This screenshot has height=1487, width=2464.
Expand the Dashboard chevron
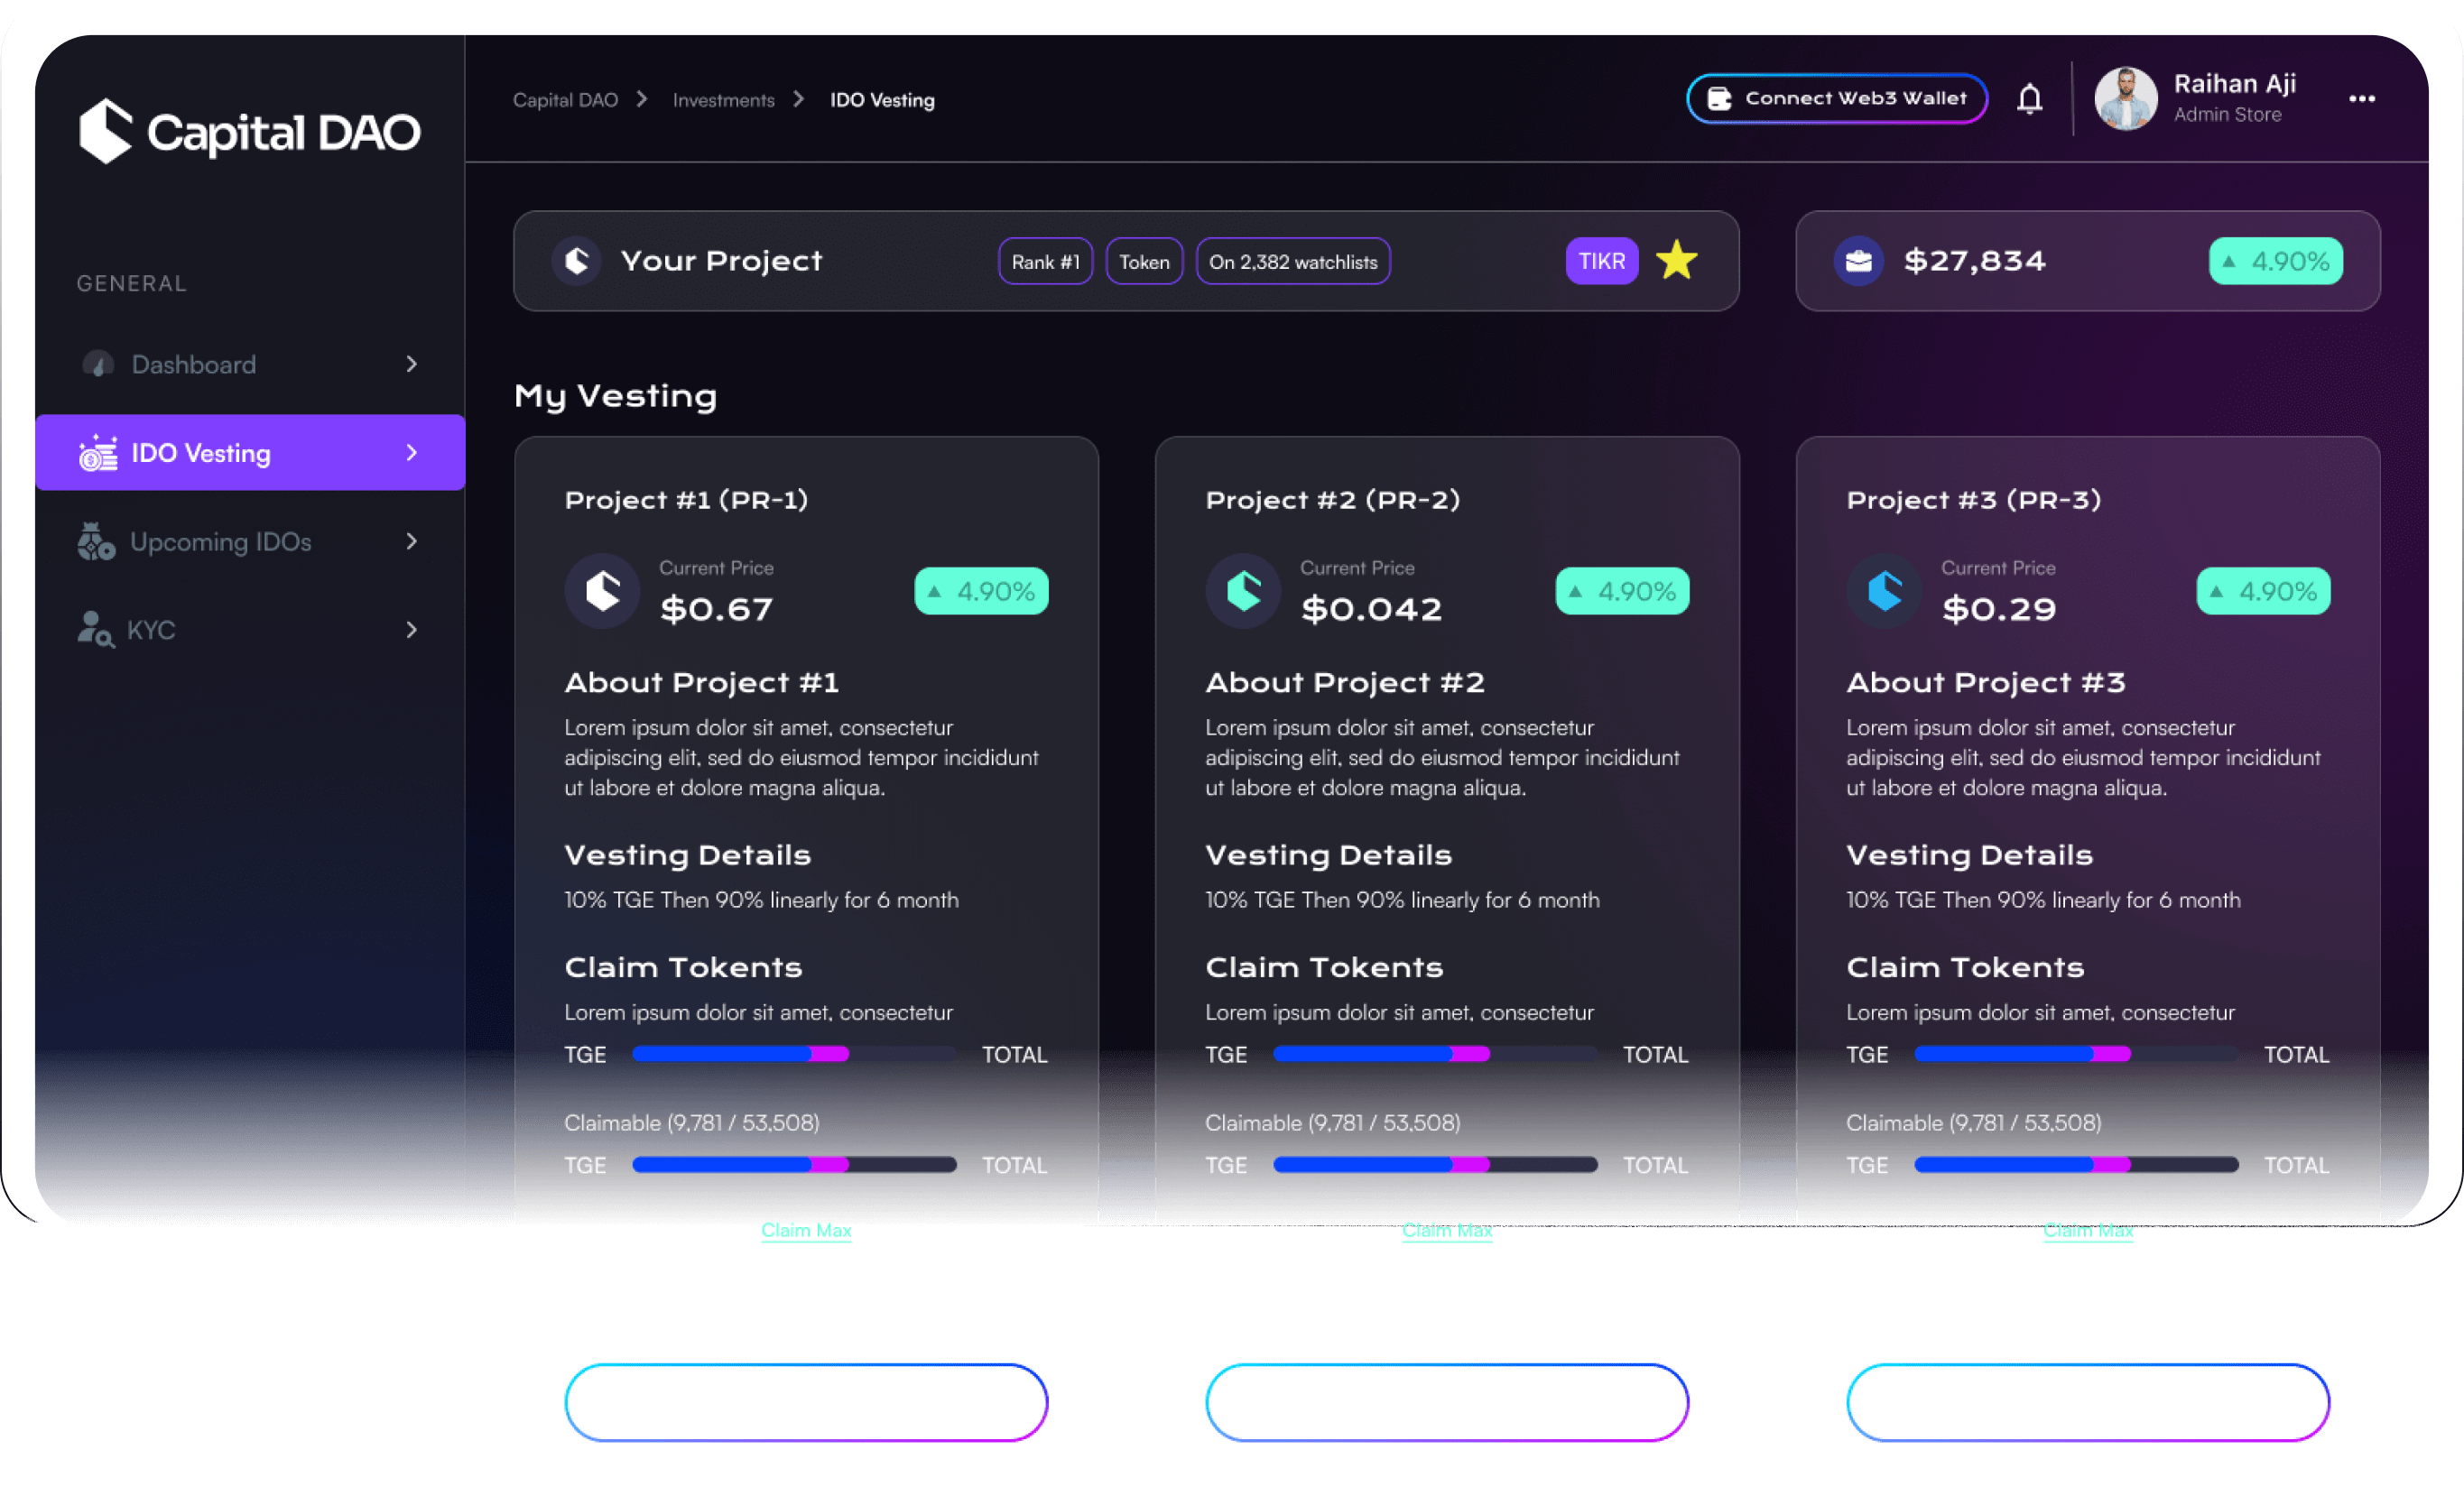tap(412, 364)
